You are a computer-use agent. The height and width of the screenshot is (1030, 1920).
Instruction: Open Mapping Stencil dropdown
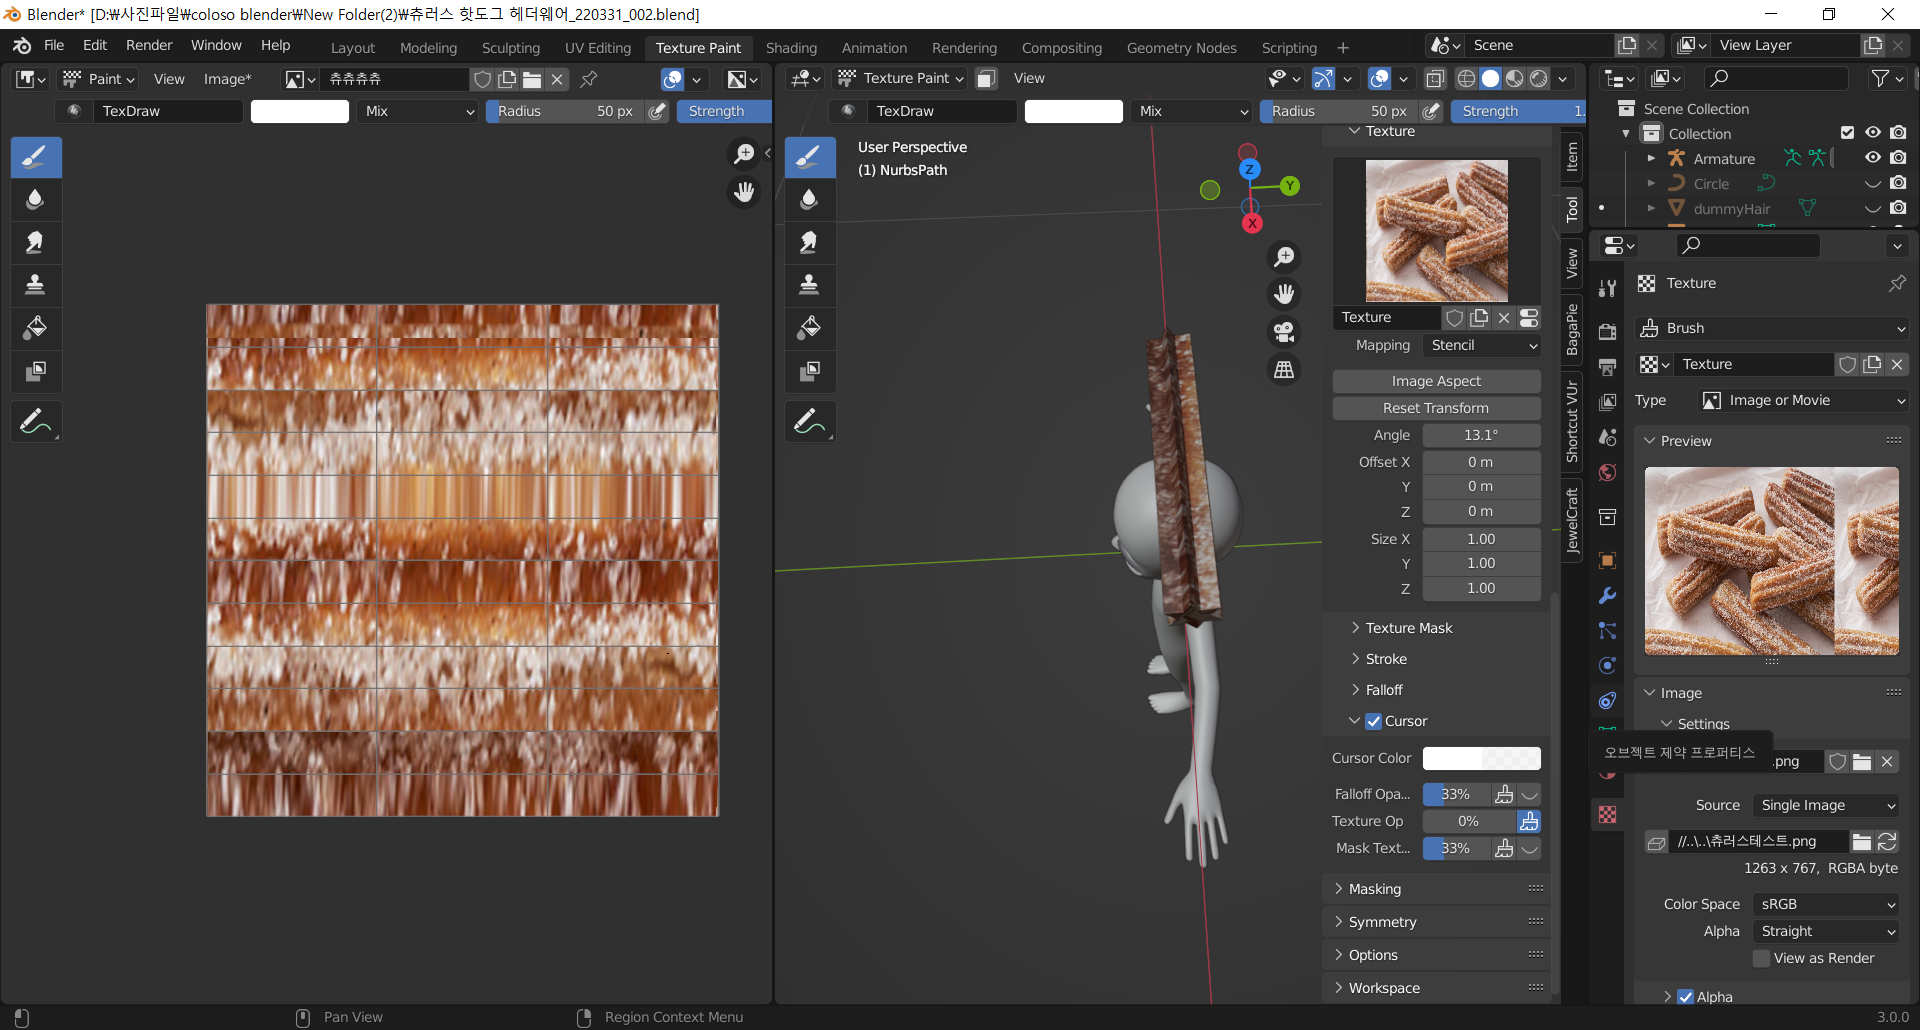tap(1482, 345)
